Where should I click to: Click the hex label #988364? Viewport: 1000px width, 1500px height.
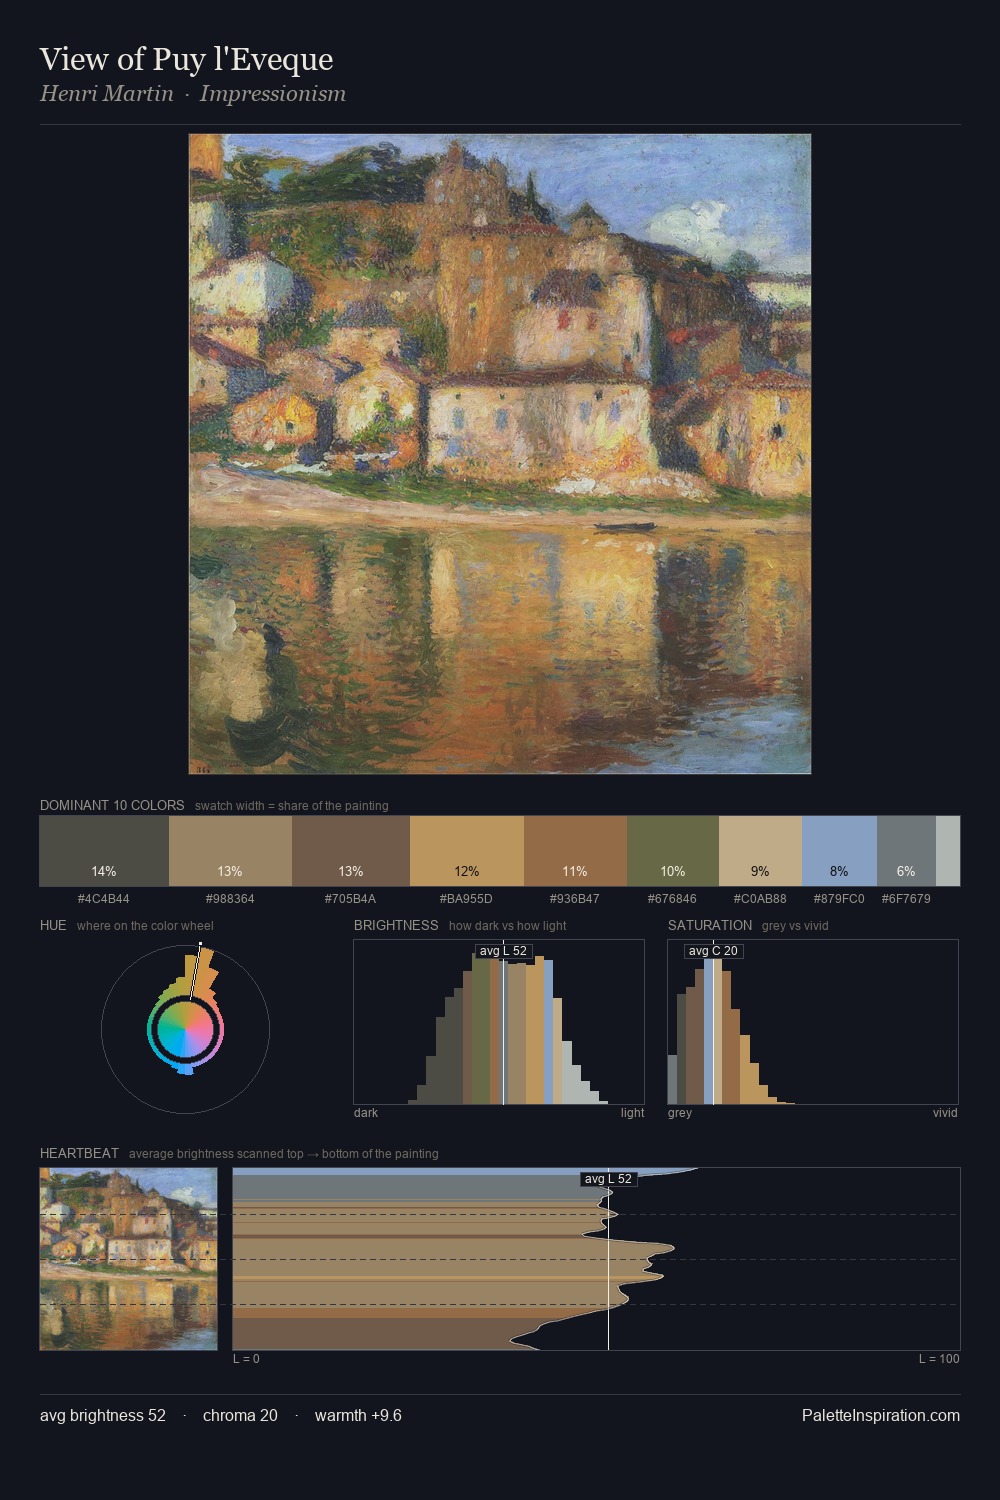point(230,899)
